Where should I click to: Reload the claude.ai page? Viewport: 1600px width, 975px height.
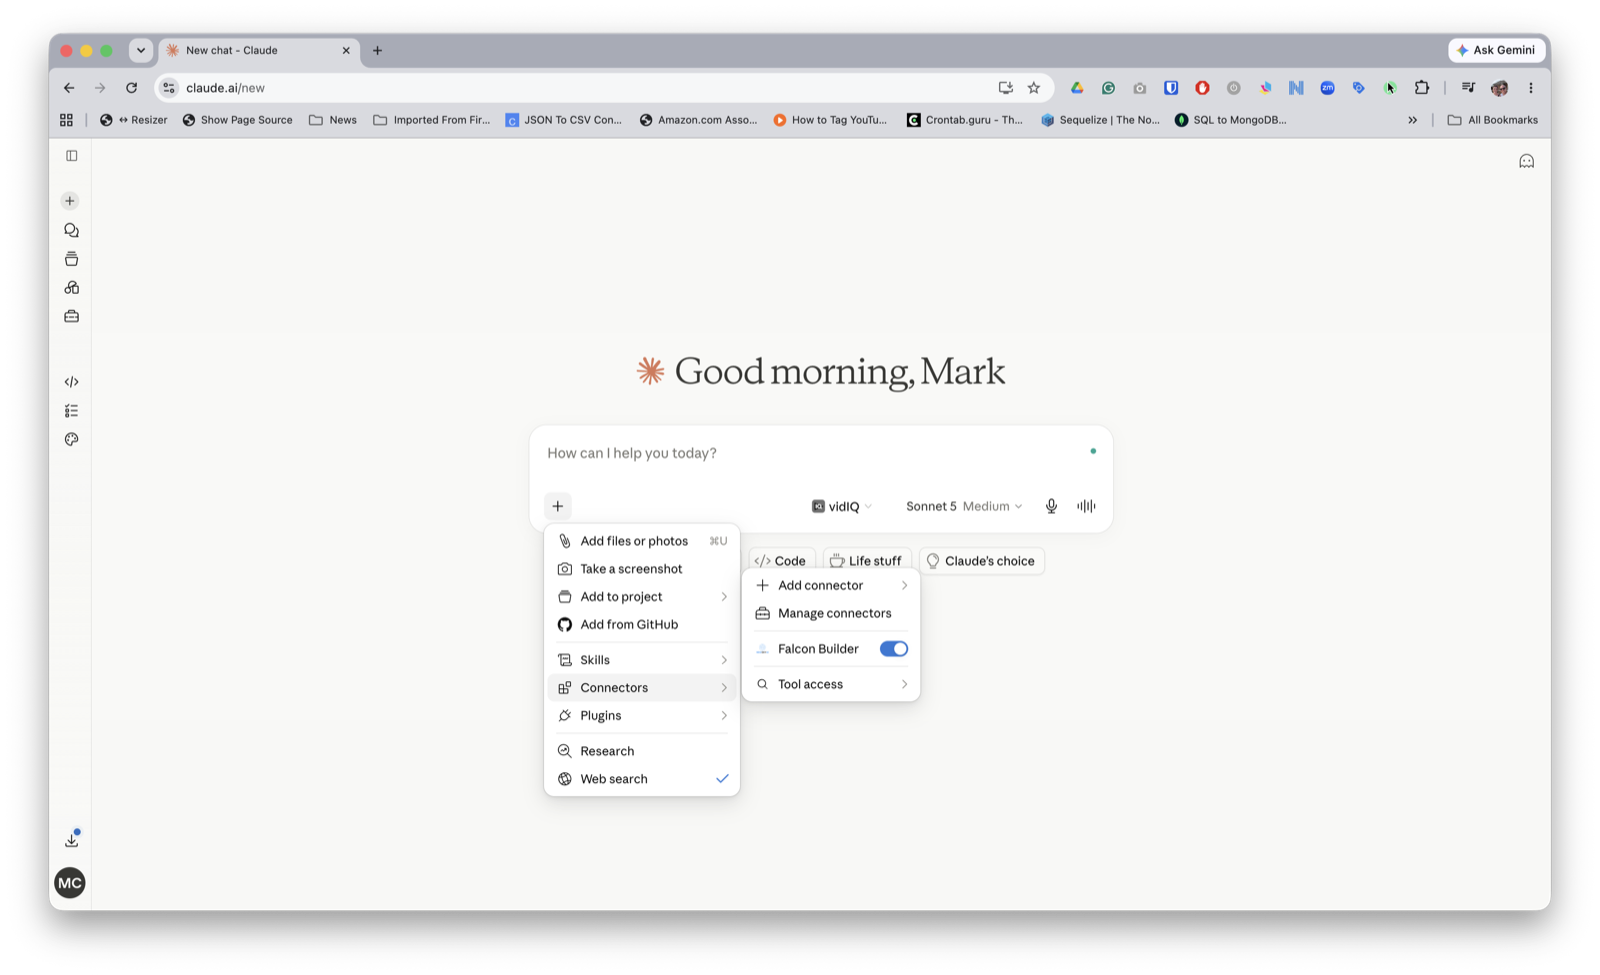click(131, 88)
